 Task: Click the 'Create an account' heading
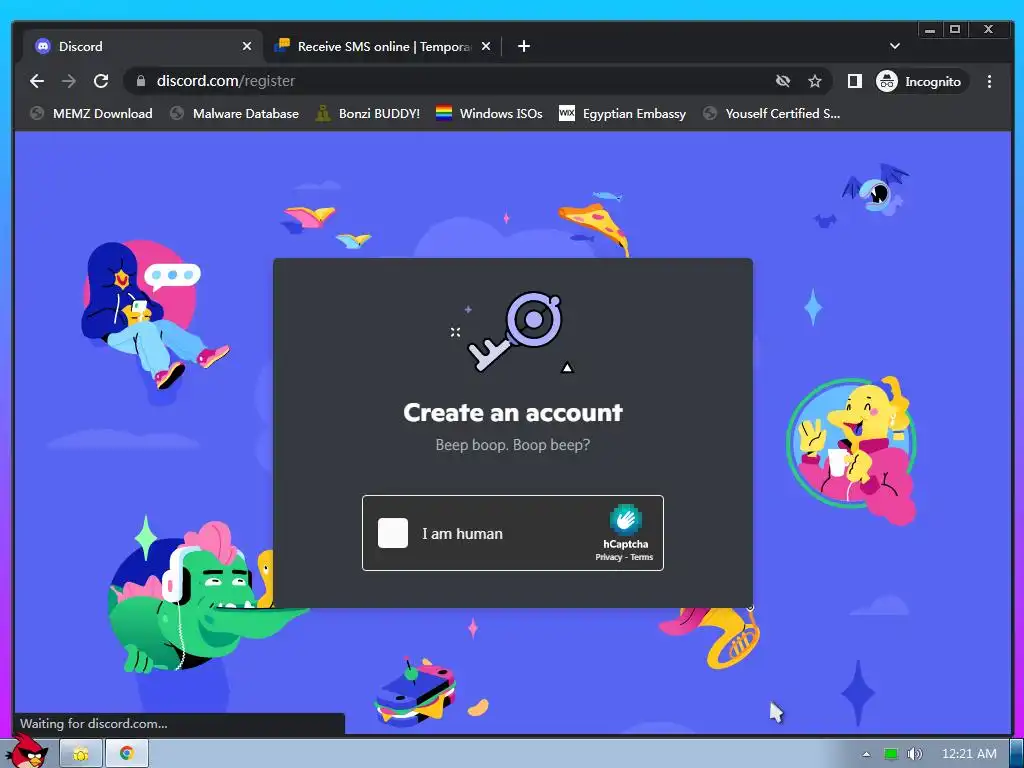click(513, 413)
